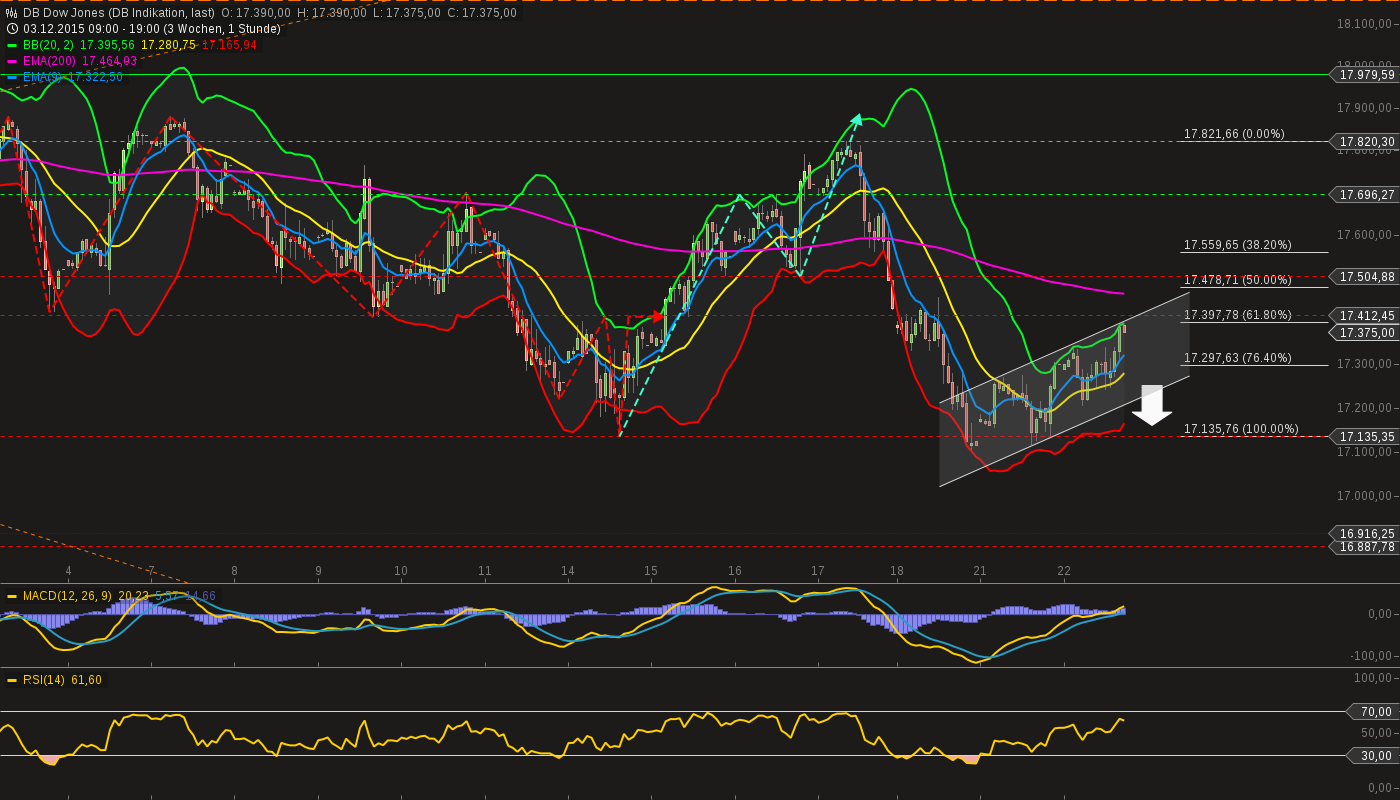Click the 17.375,00 current price tag on axis
Screen dimensions: 1400x800
coord(1365,333)
